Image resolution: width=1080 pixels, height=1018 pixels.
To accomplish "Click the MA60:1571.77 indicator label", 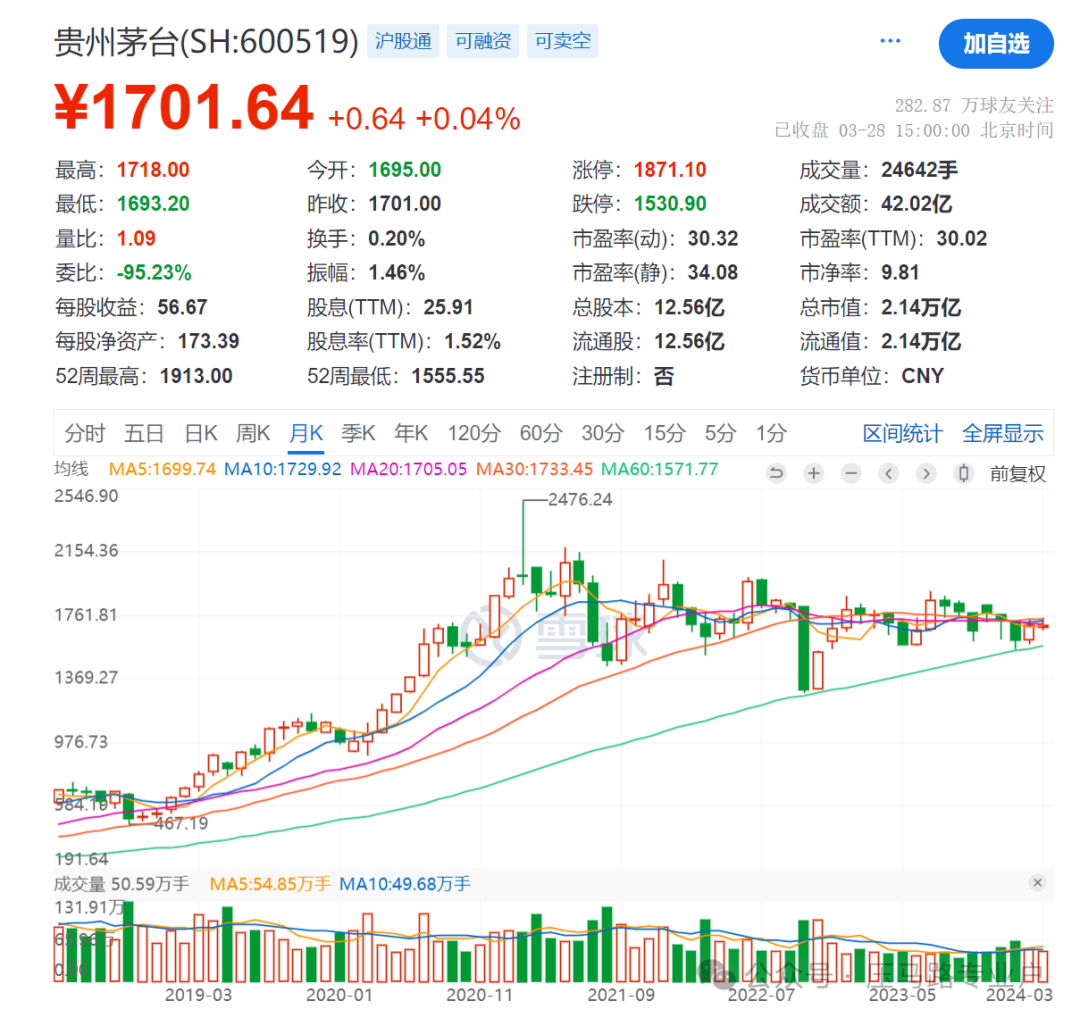I will [x=660, y=469].
